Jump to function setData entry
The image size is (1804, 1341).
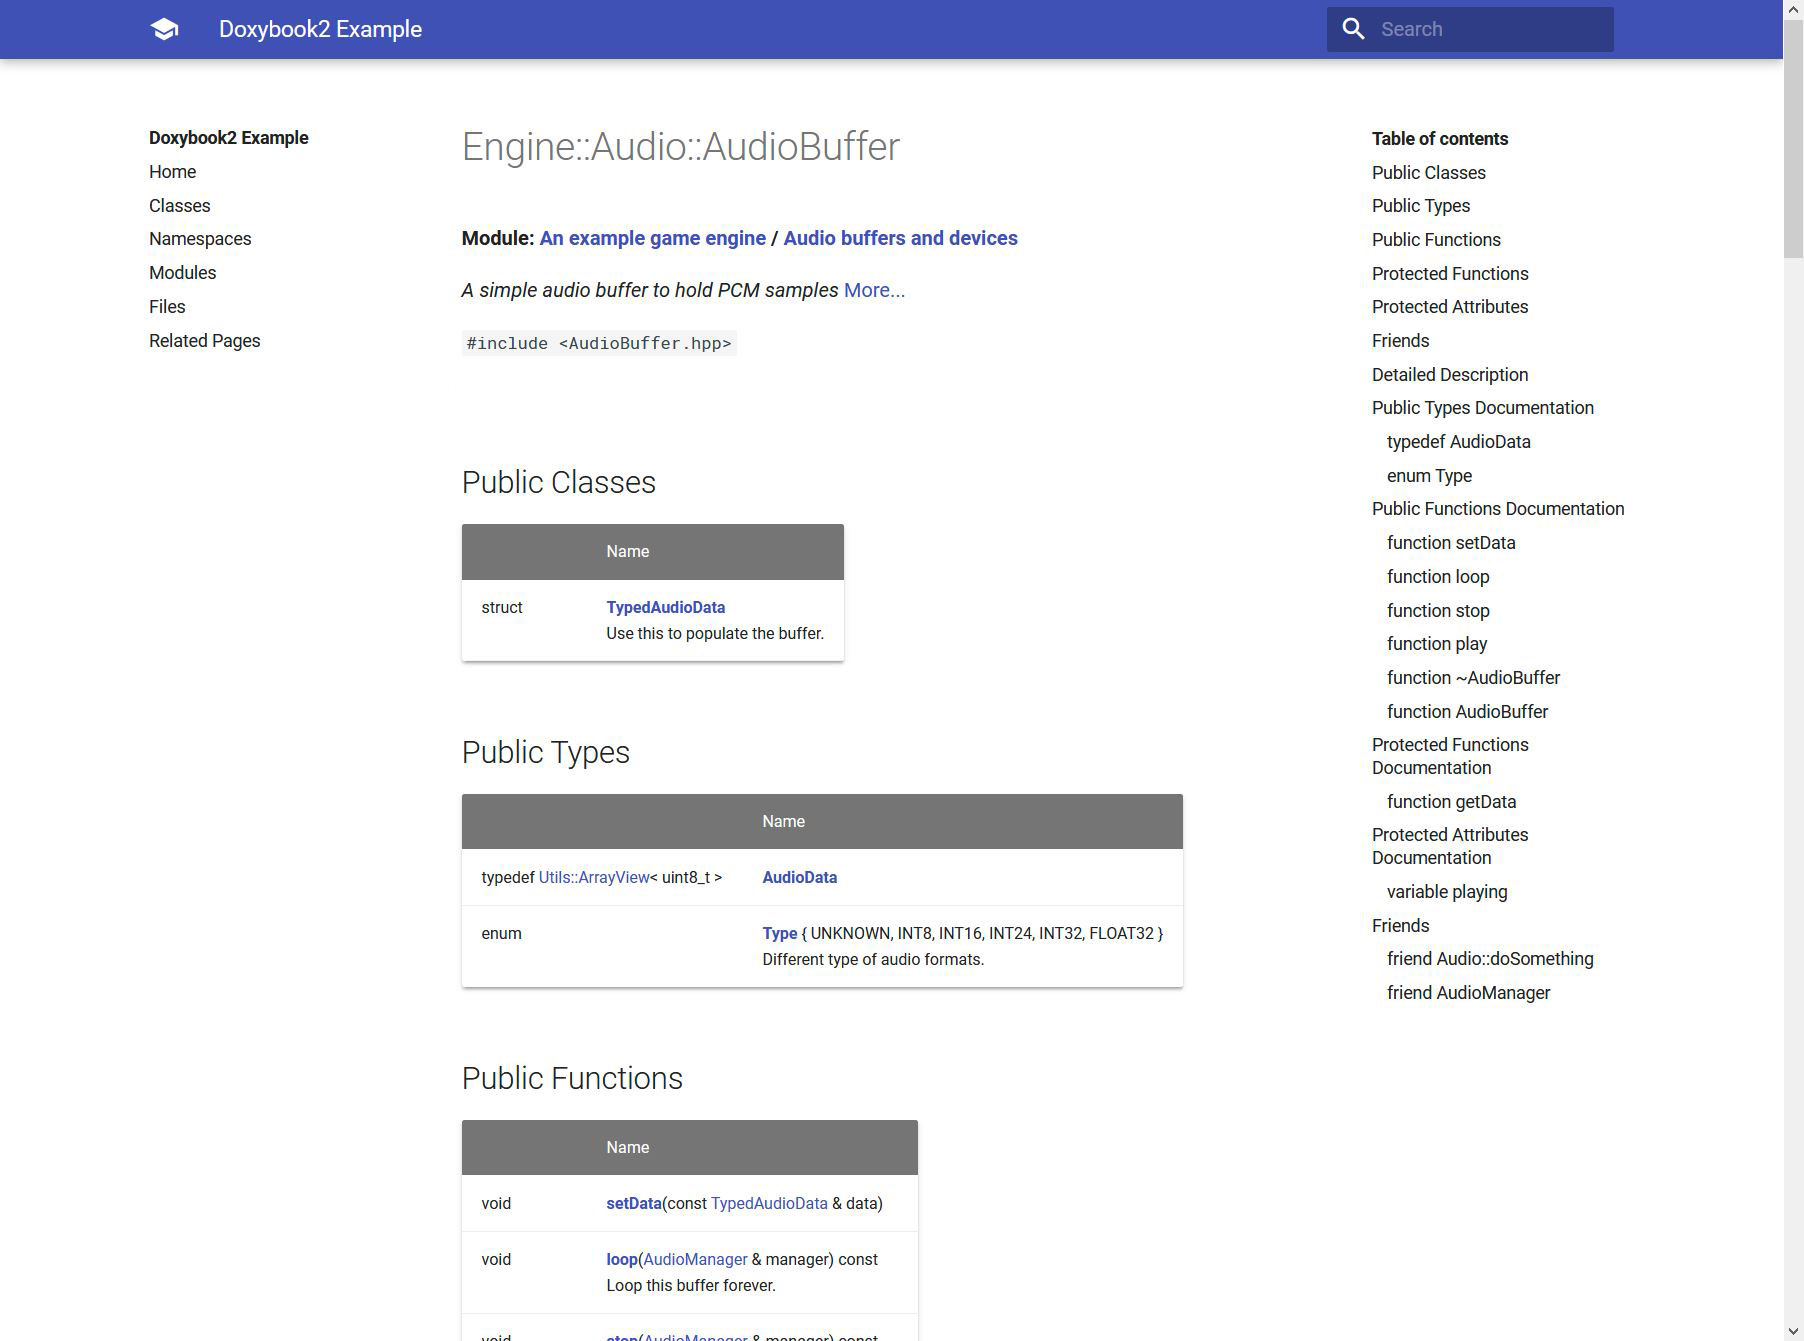[1451, 543]
